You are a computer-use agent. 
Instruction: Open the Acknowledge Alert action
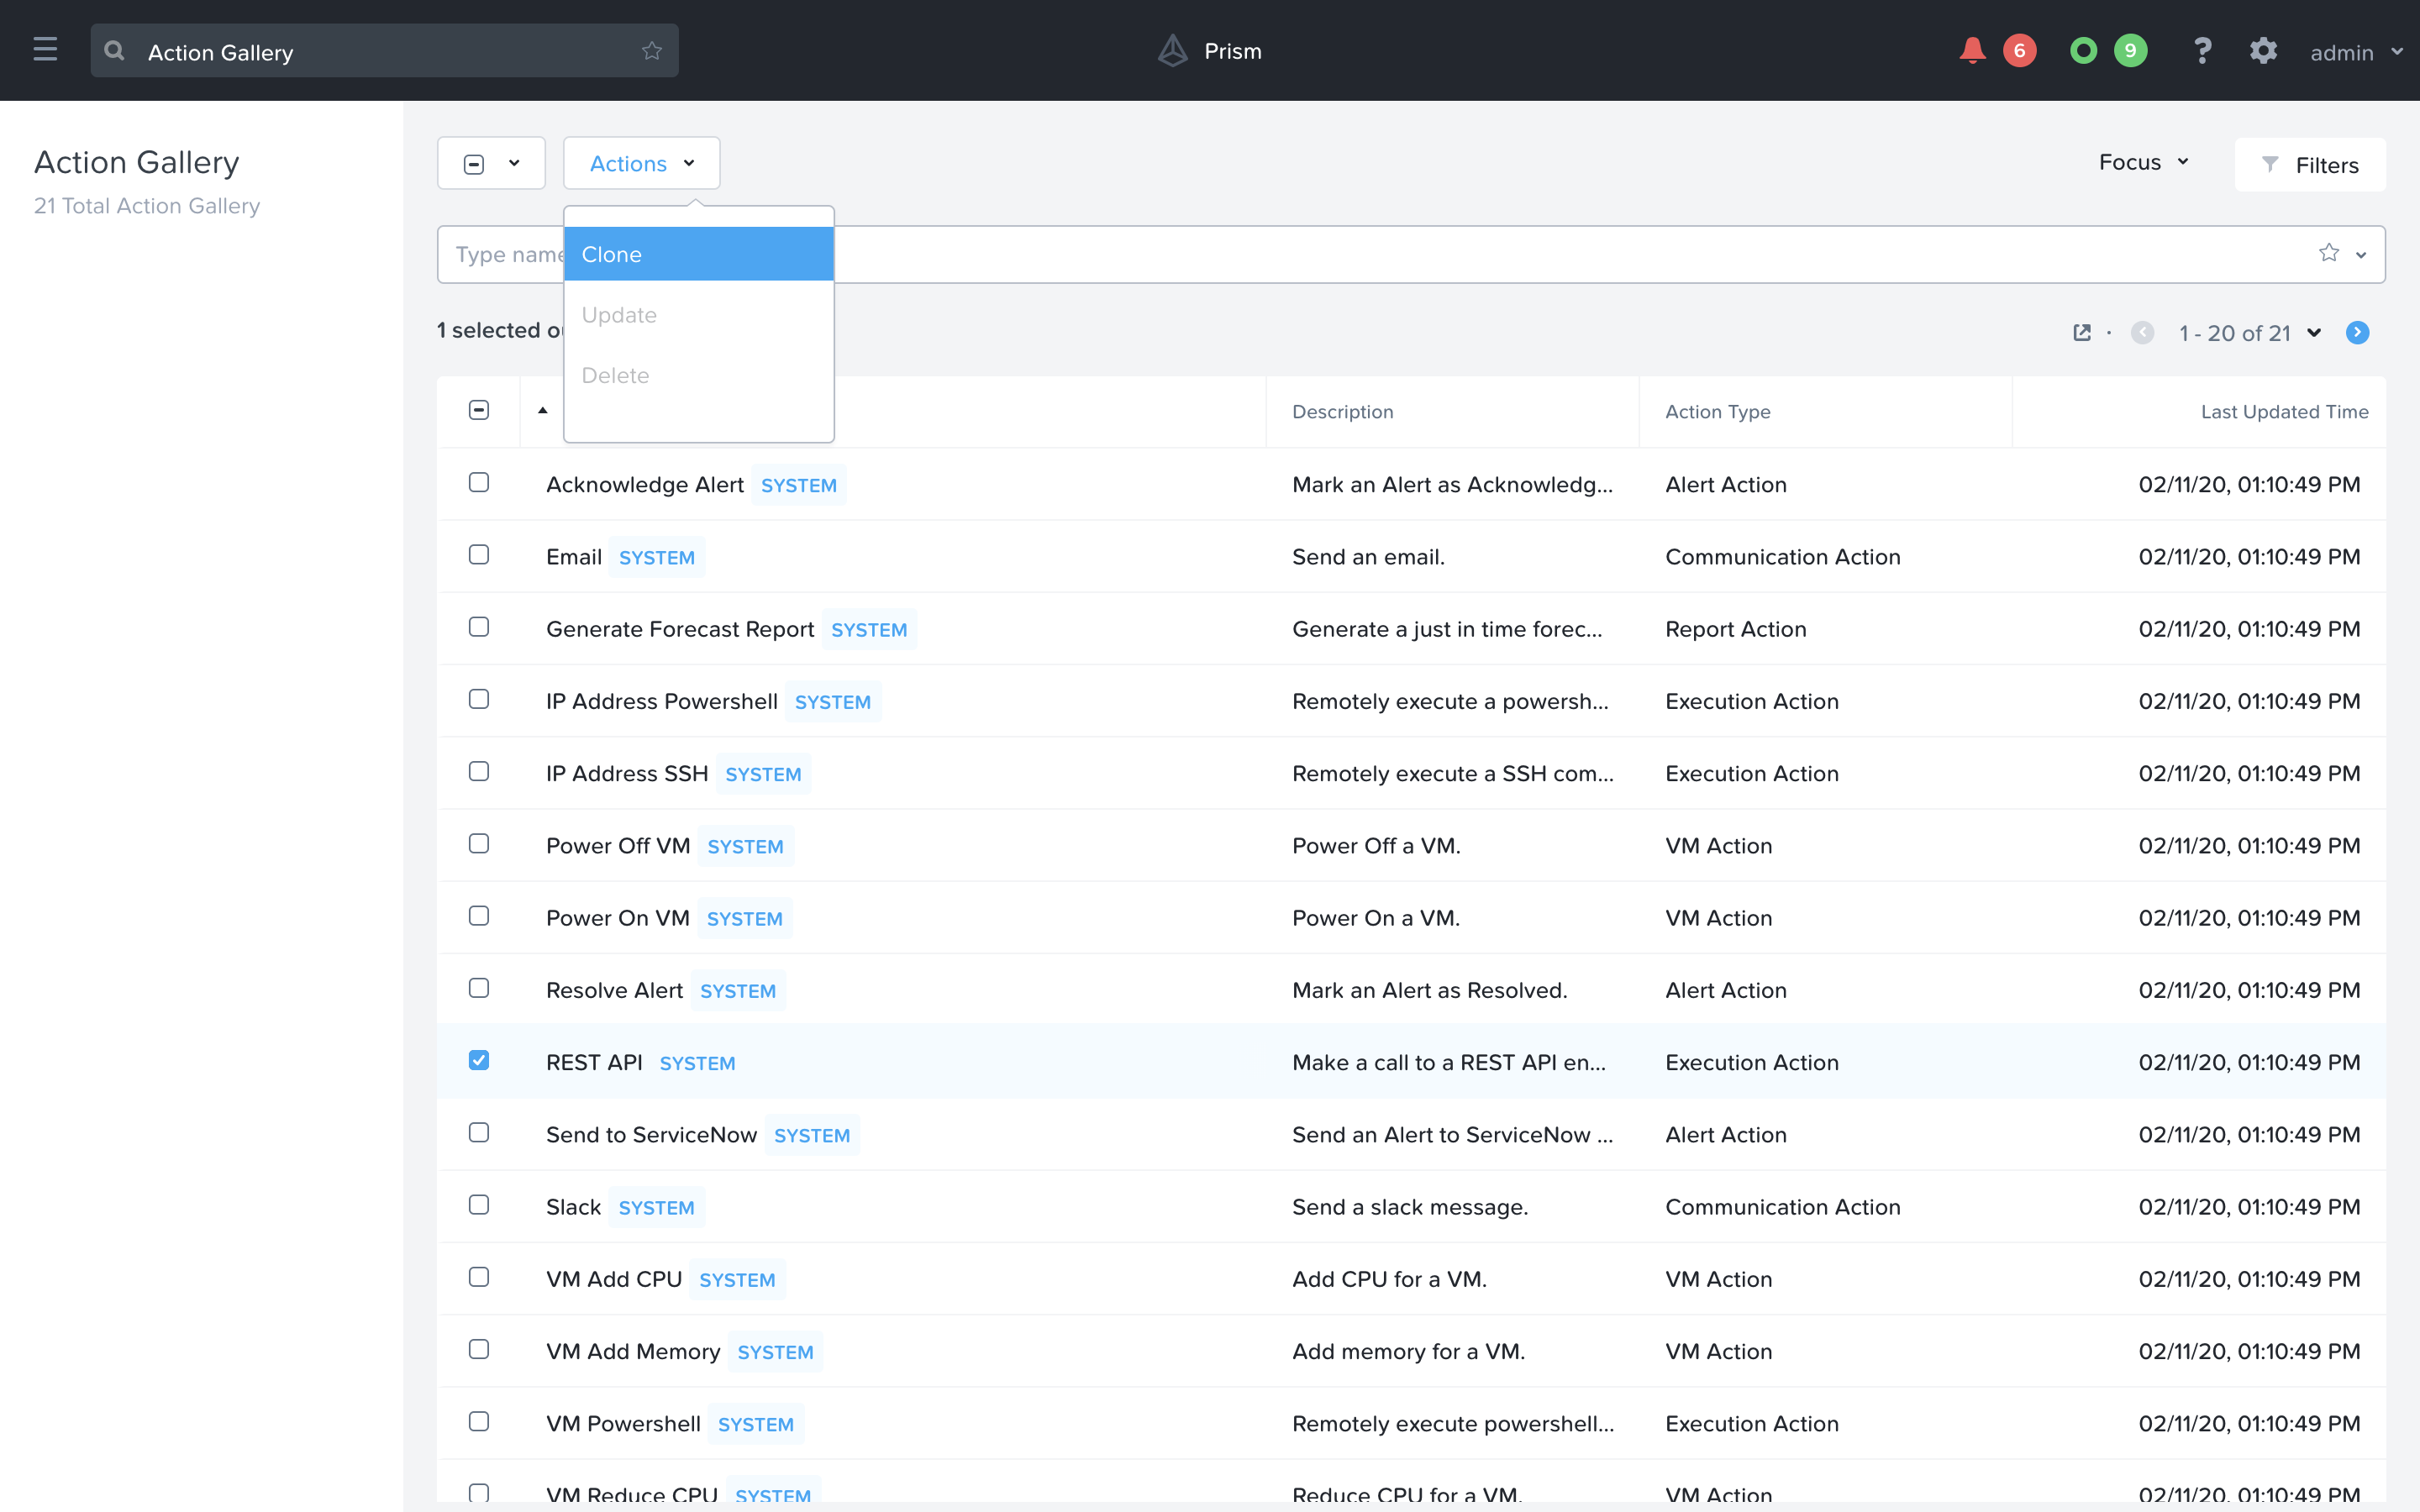coord(645,484)
